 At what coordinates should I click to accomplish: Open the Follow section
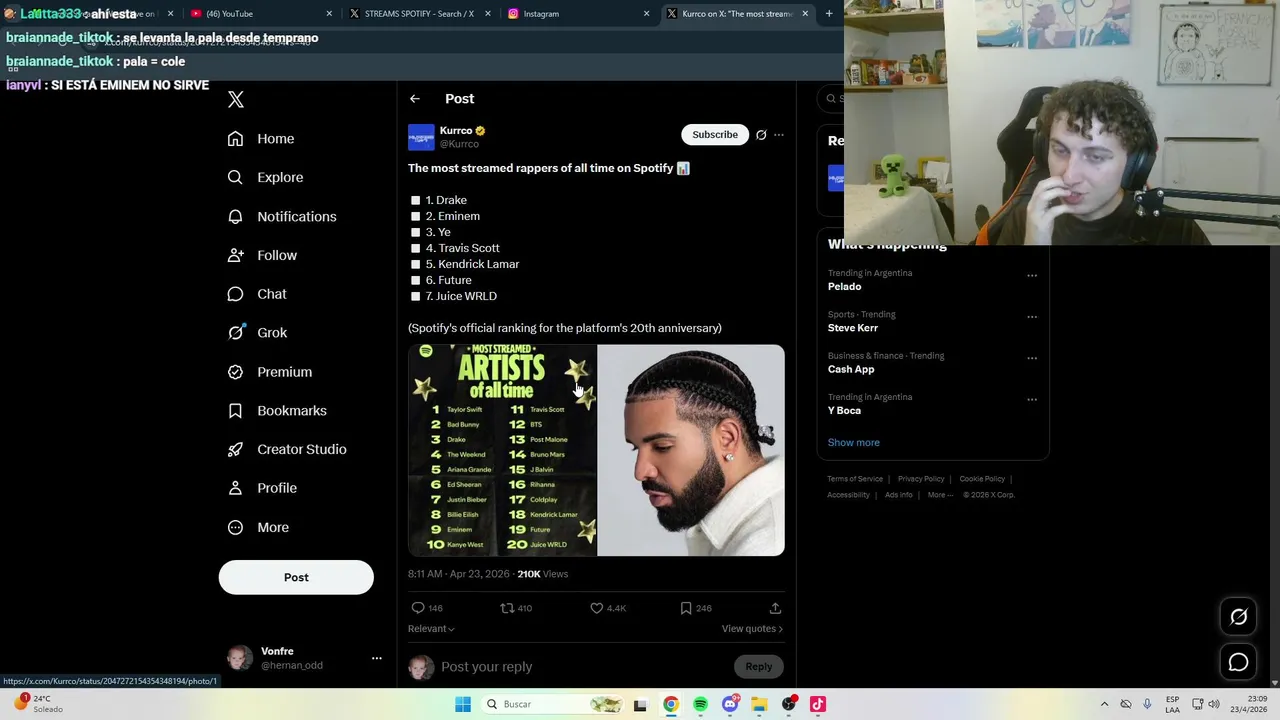coord(262,255)
